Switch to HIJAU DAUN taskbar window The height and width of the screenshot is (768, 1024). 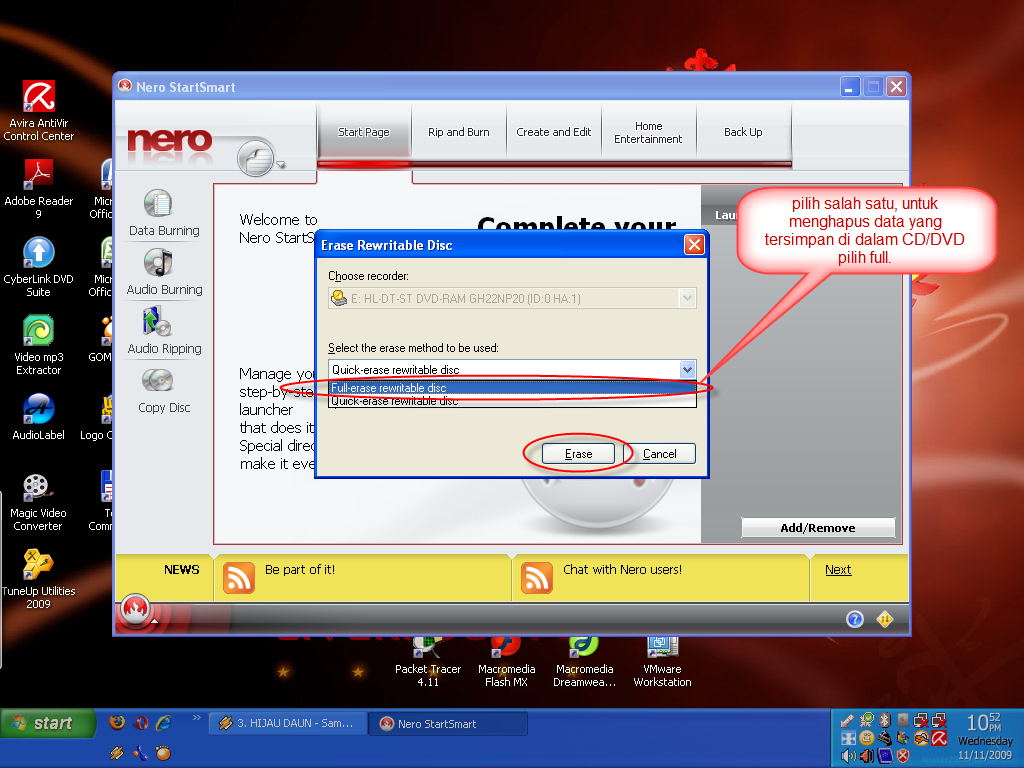287,724
